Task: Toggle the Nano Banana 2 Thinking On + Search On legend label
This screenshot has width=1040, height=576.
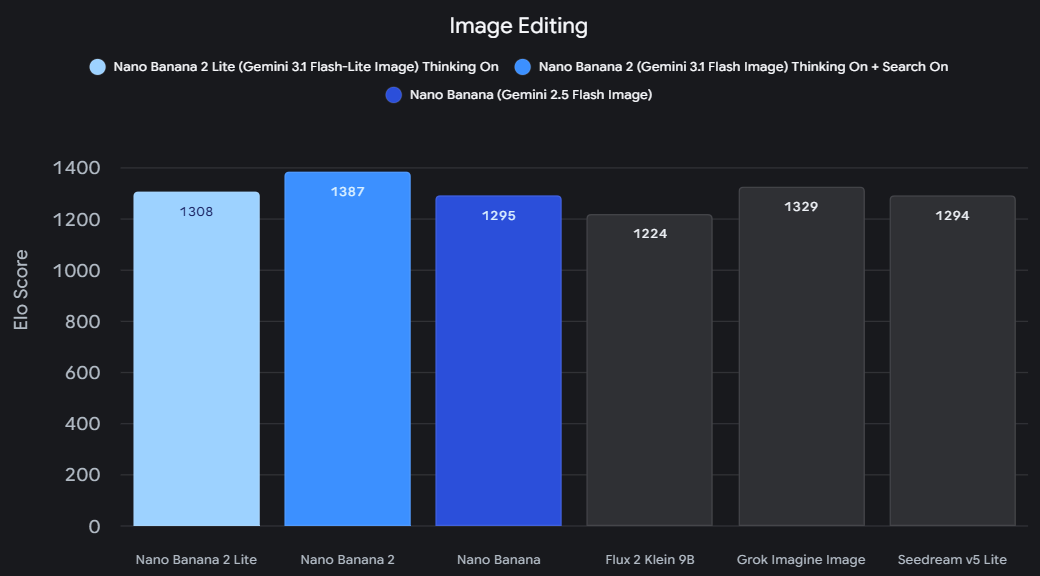Action: 744,67
